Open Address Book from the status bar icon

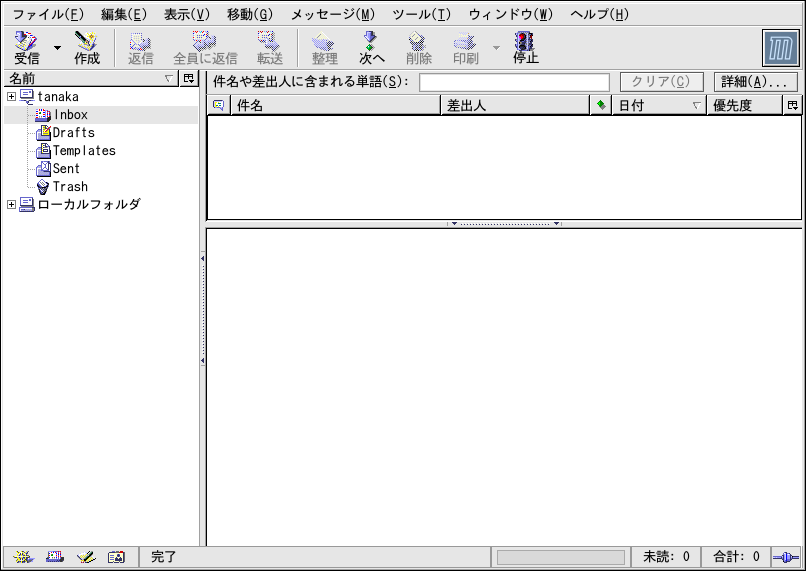click(116, 557)
